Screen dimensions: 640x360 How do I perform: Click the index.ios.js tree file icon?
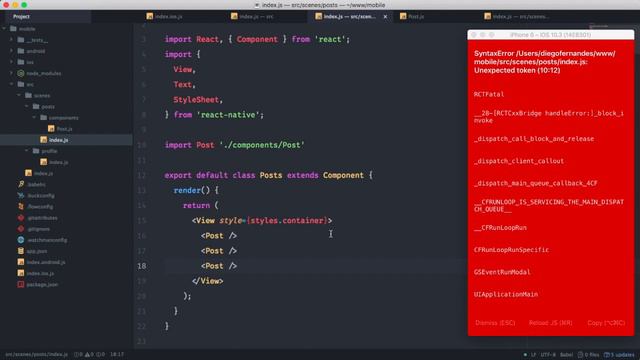21,273
